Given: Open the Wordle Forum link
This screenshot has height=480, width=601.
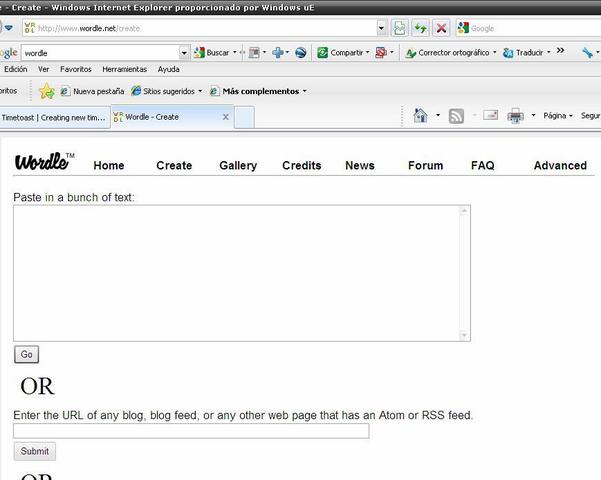Looking at the screenshot, I should tap(425, 165).
